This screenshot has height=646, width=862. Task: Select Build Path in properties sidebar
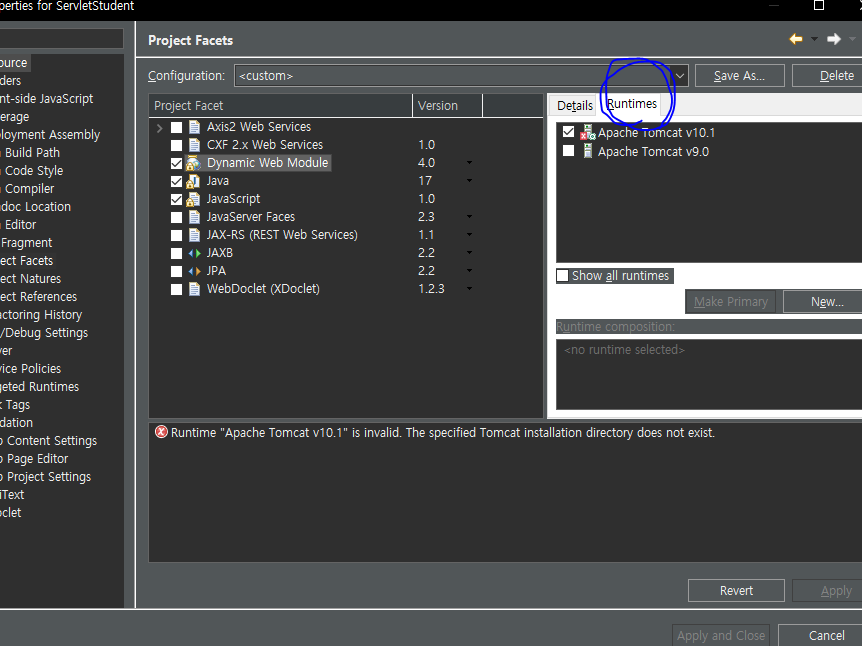click(32, 152)
